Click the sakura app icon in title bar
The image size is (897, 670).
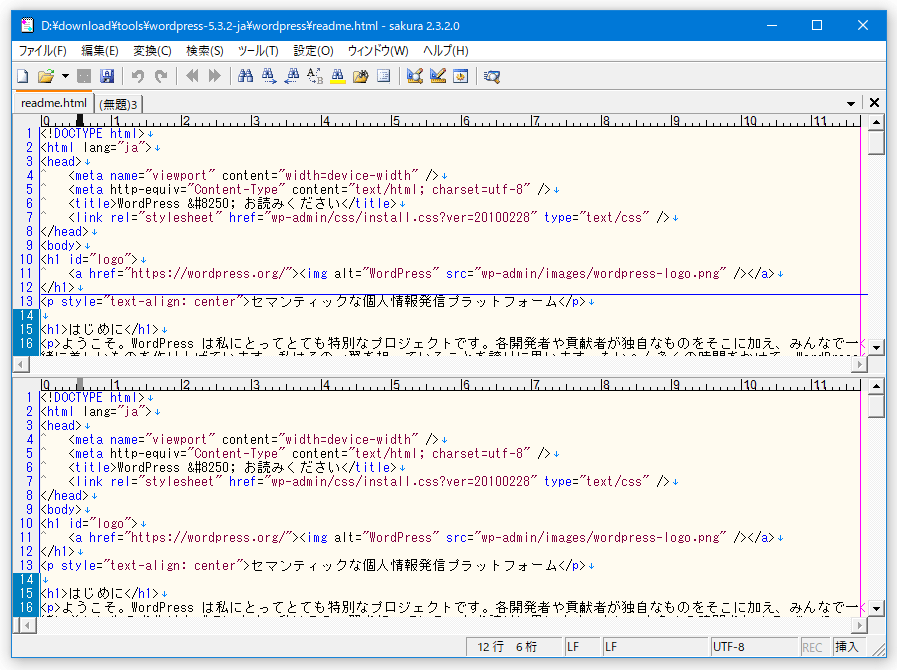point(27,25)
